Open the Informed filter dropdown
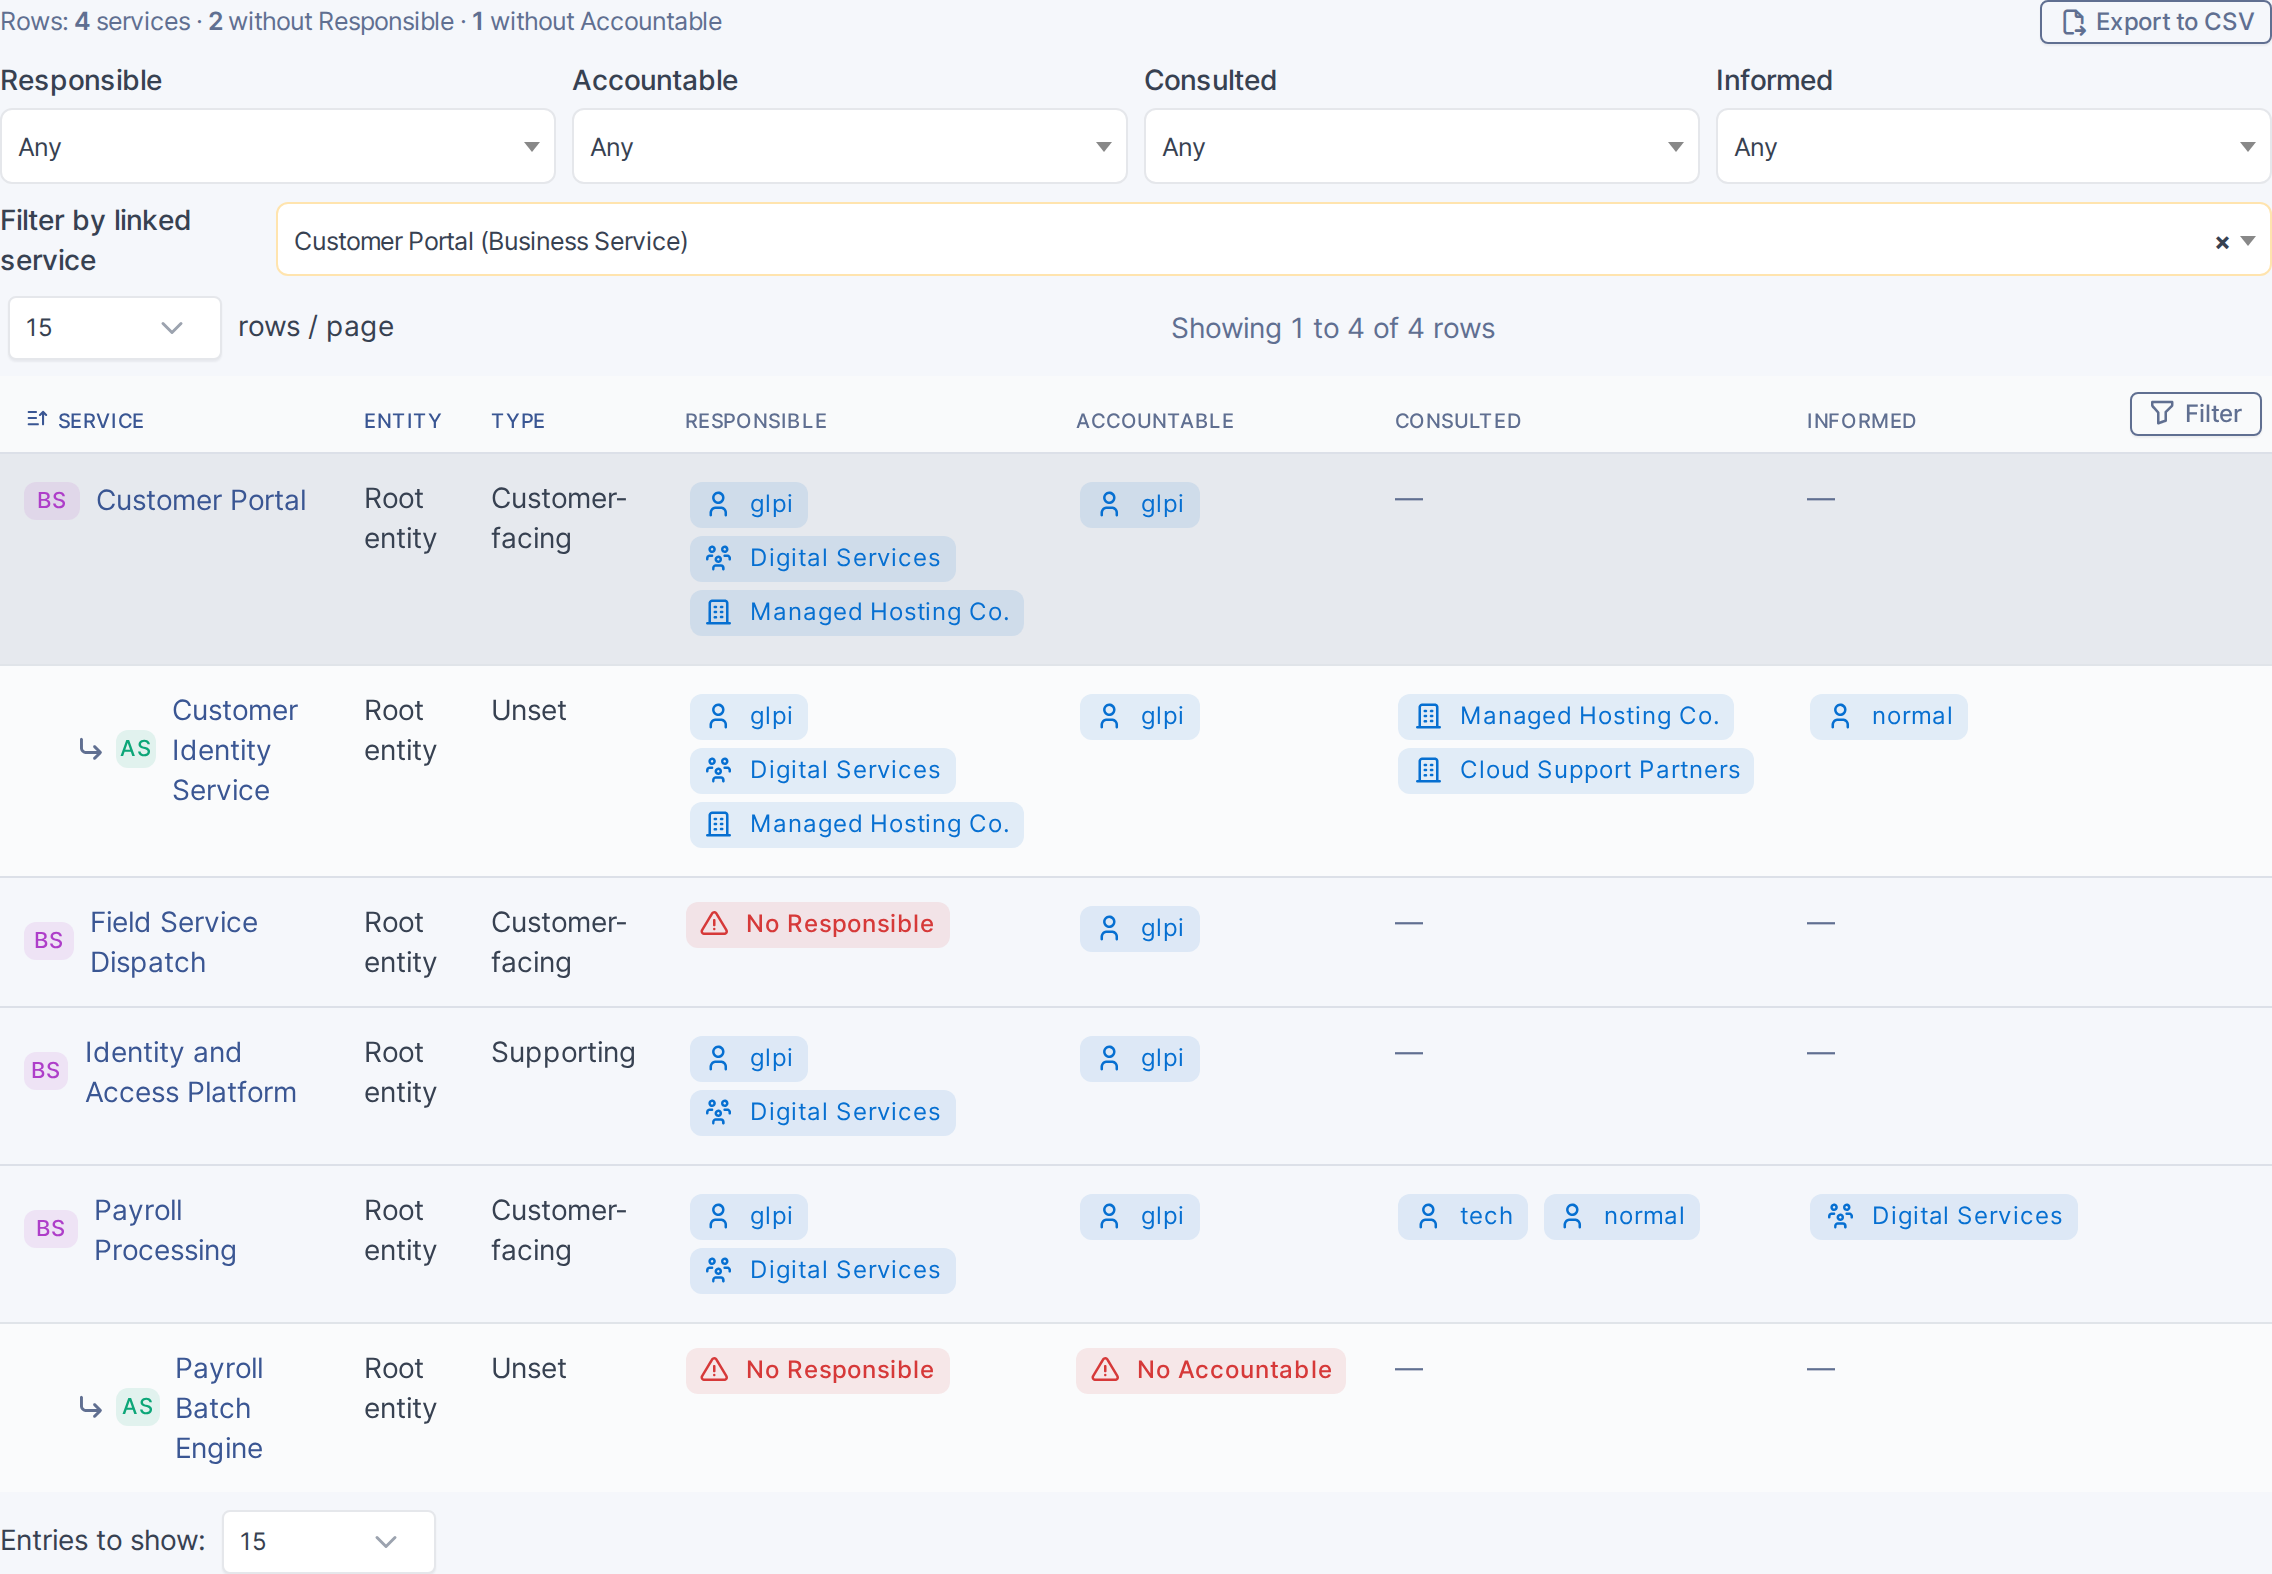The image size is (2272, 1574). pyautogui.click(x=1993, y=147)
